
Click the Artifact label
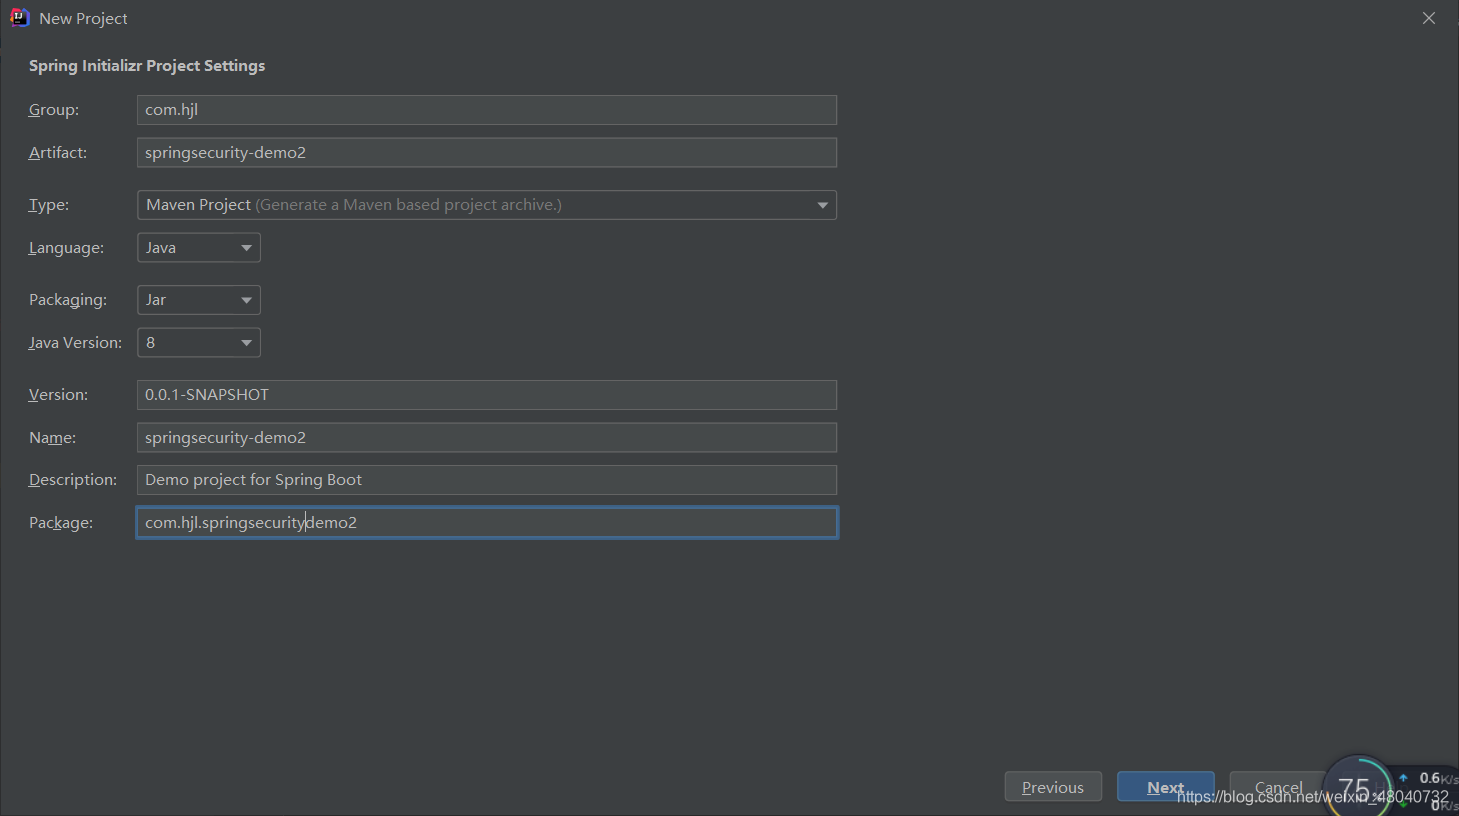tap(58, 153)
